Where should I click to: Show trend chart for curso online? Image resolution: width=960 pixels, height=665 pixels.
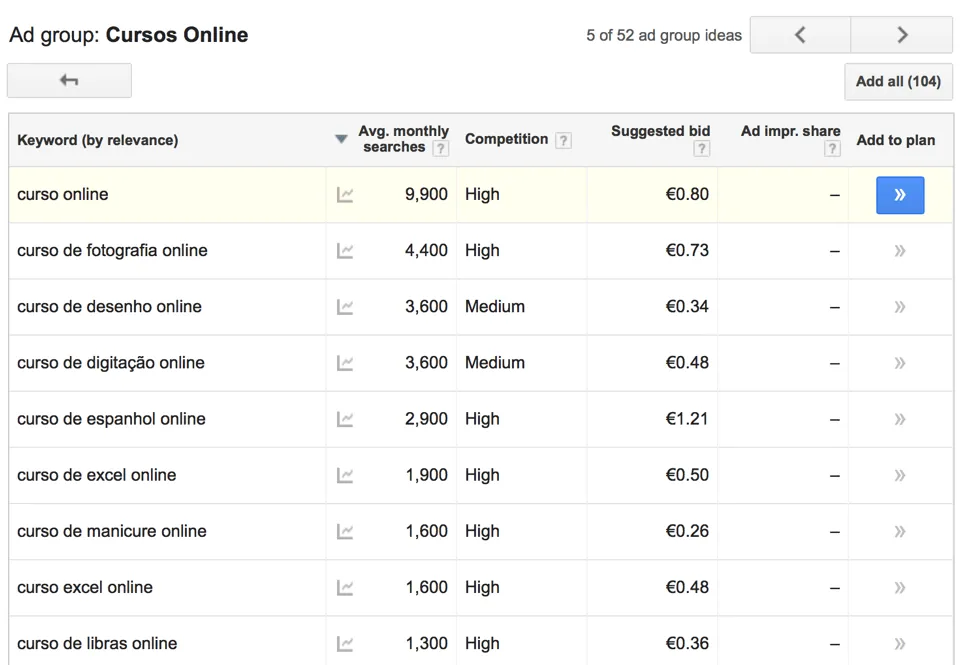click(345, 195)
